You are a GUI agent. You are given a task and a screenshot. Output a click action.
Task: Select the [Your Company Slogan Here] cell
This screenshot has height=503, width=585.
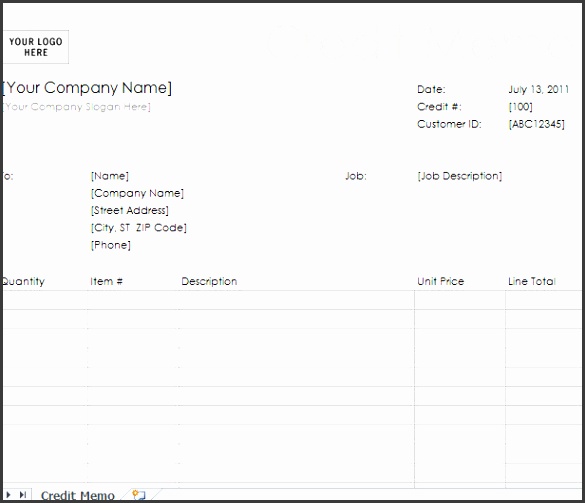tap(76, 107)
